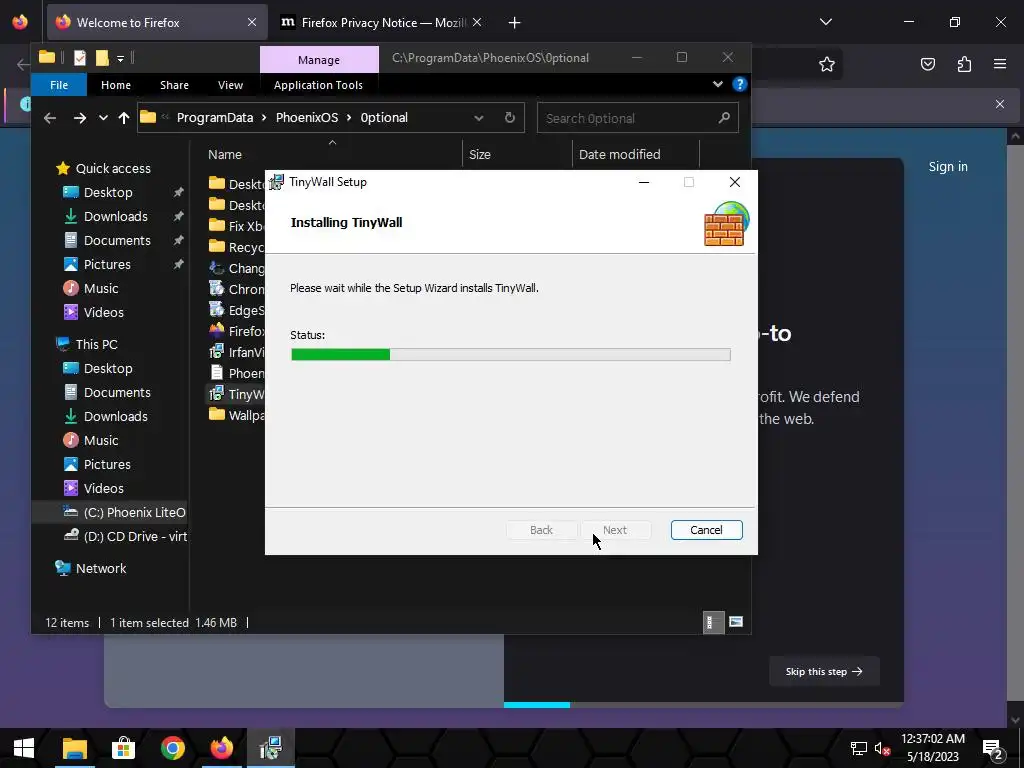The width and height of the screenshot is (1024, 768).
Task: Open Explorer help question mark
Action: coord(739,84)
